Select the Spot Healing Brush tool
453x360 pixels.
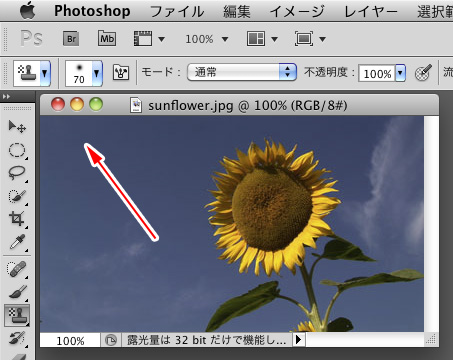17,269
